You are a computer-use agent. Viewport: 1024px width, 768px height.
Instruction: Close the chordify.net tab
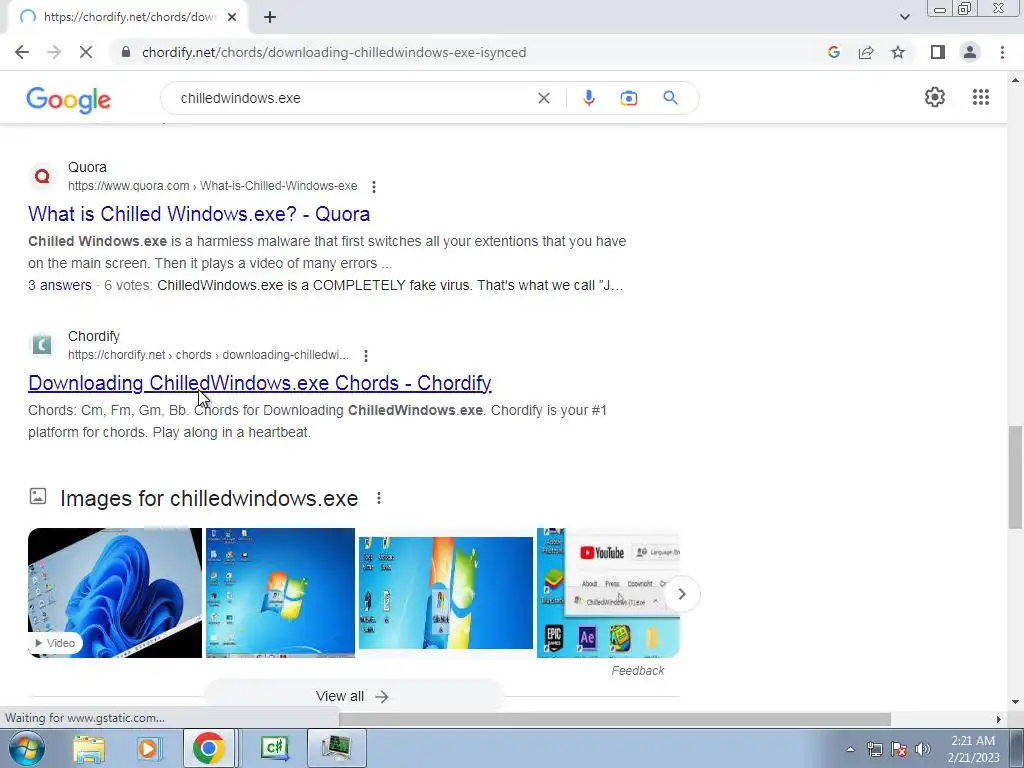[x=232, y=17]
